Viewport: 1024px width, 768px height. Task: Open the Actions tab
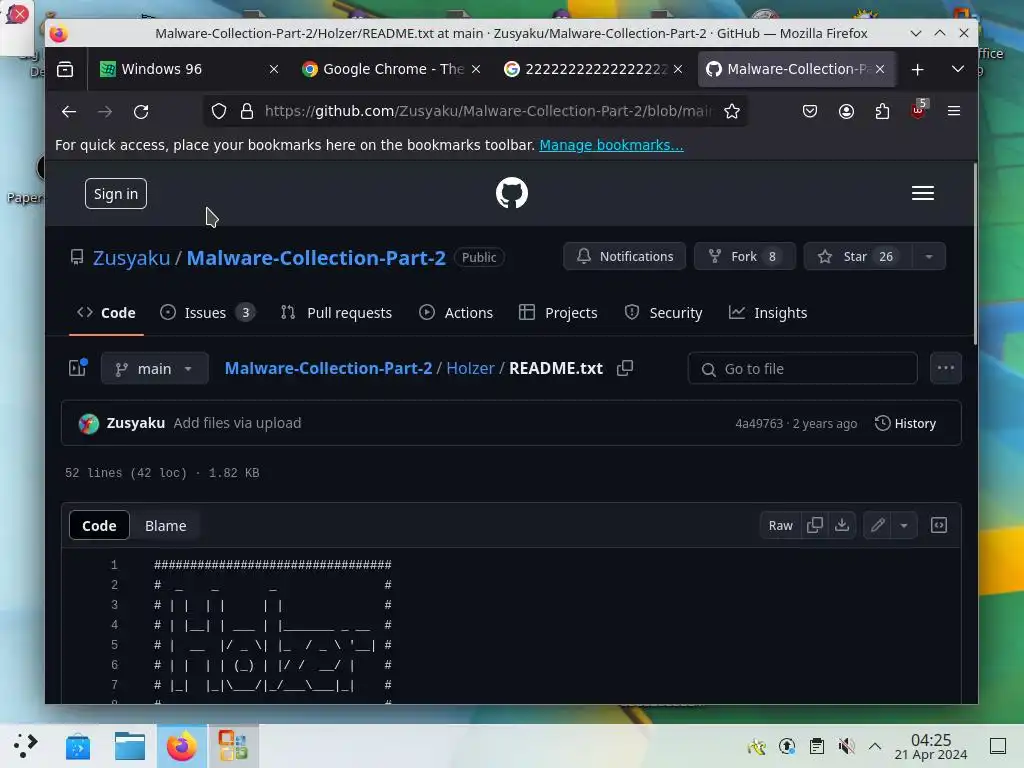[x=456, y=313]
